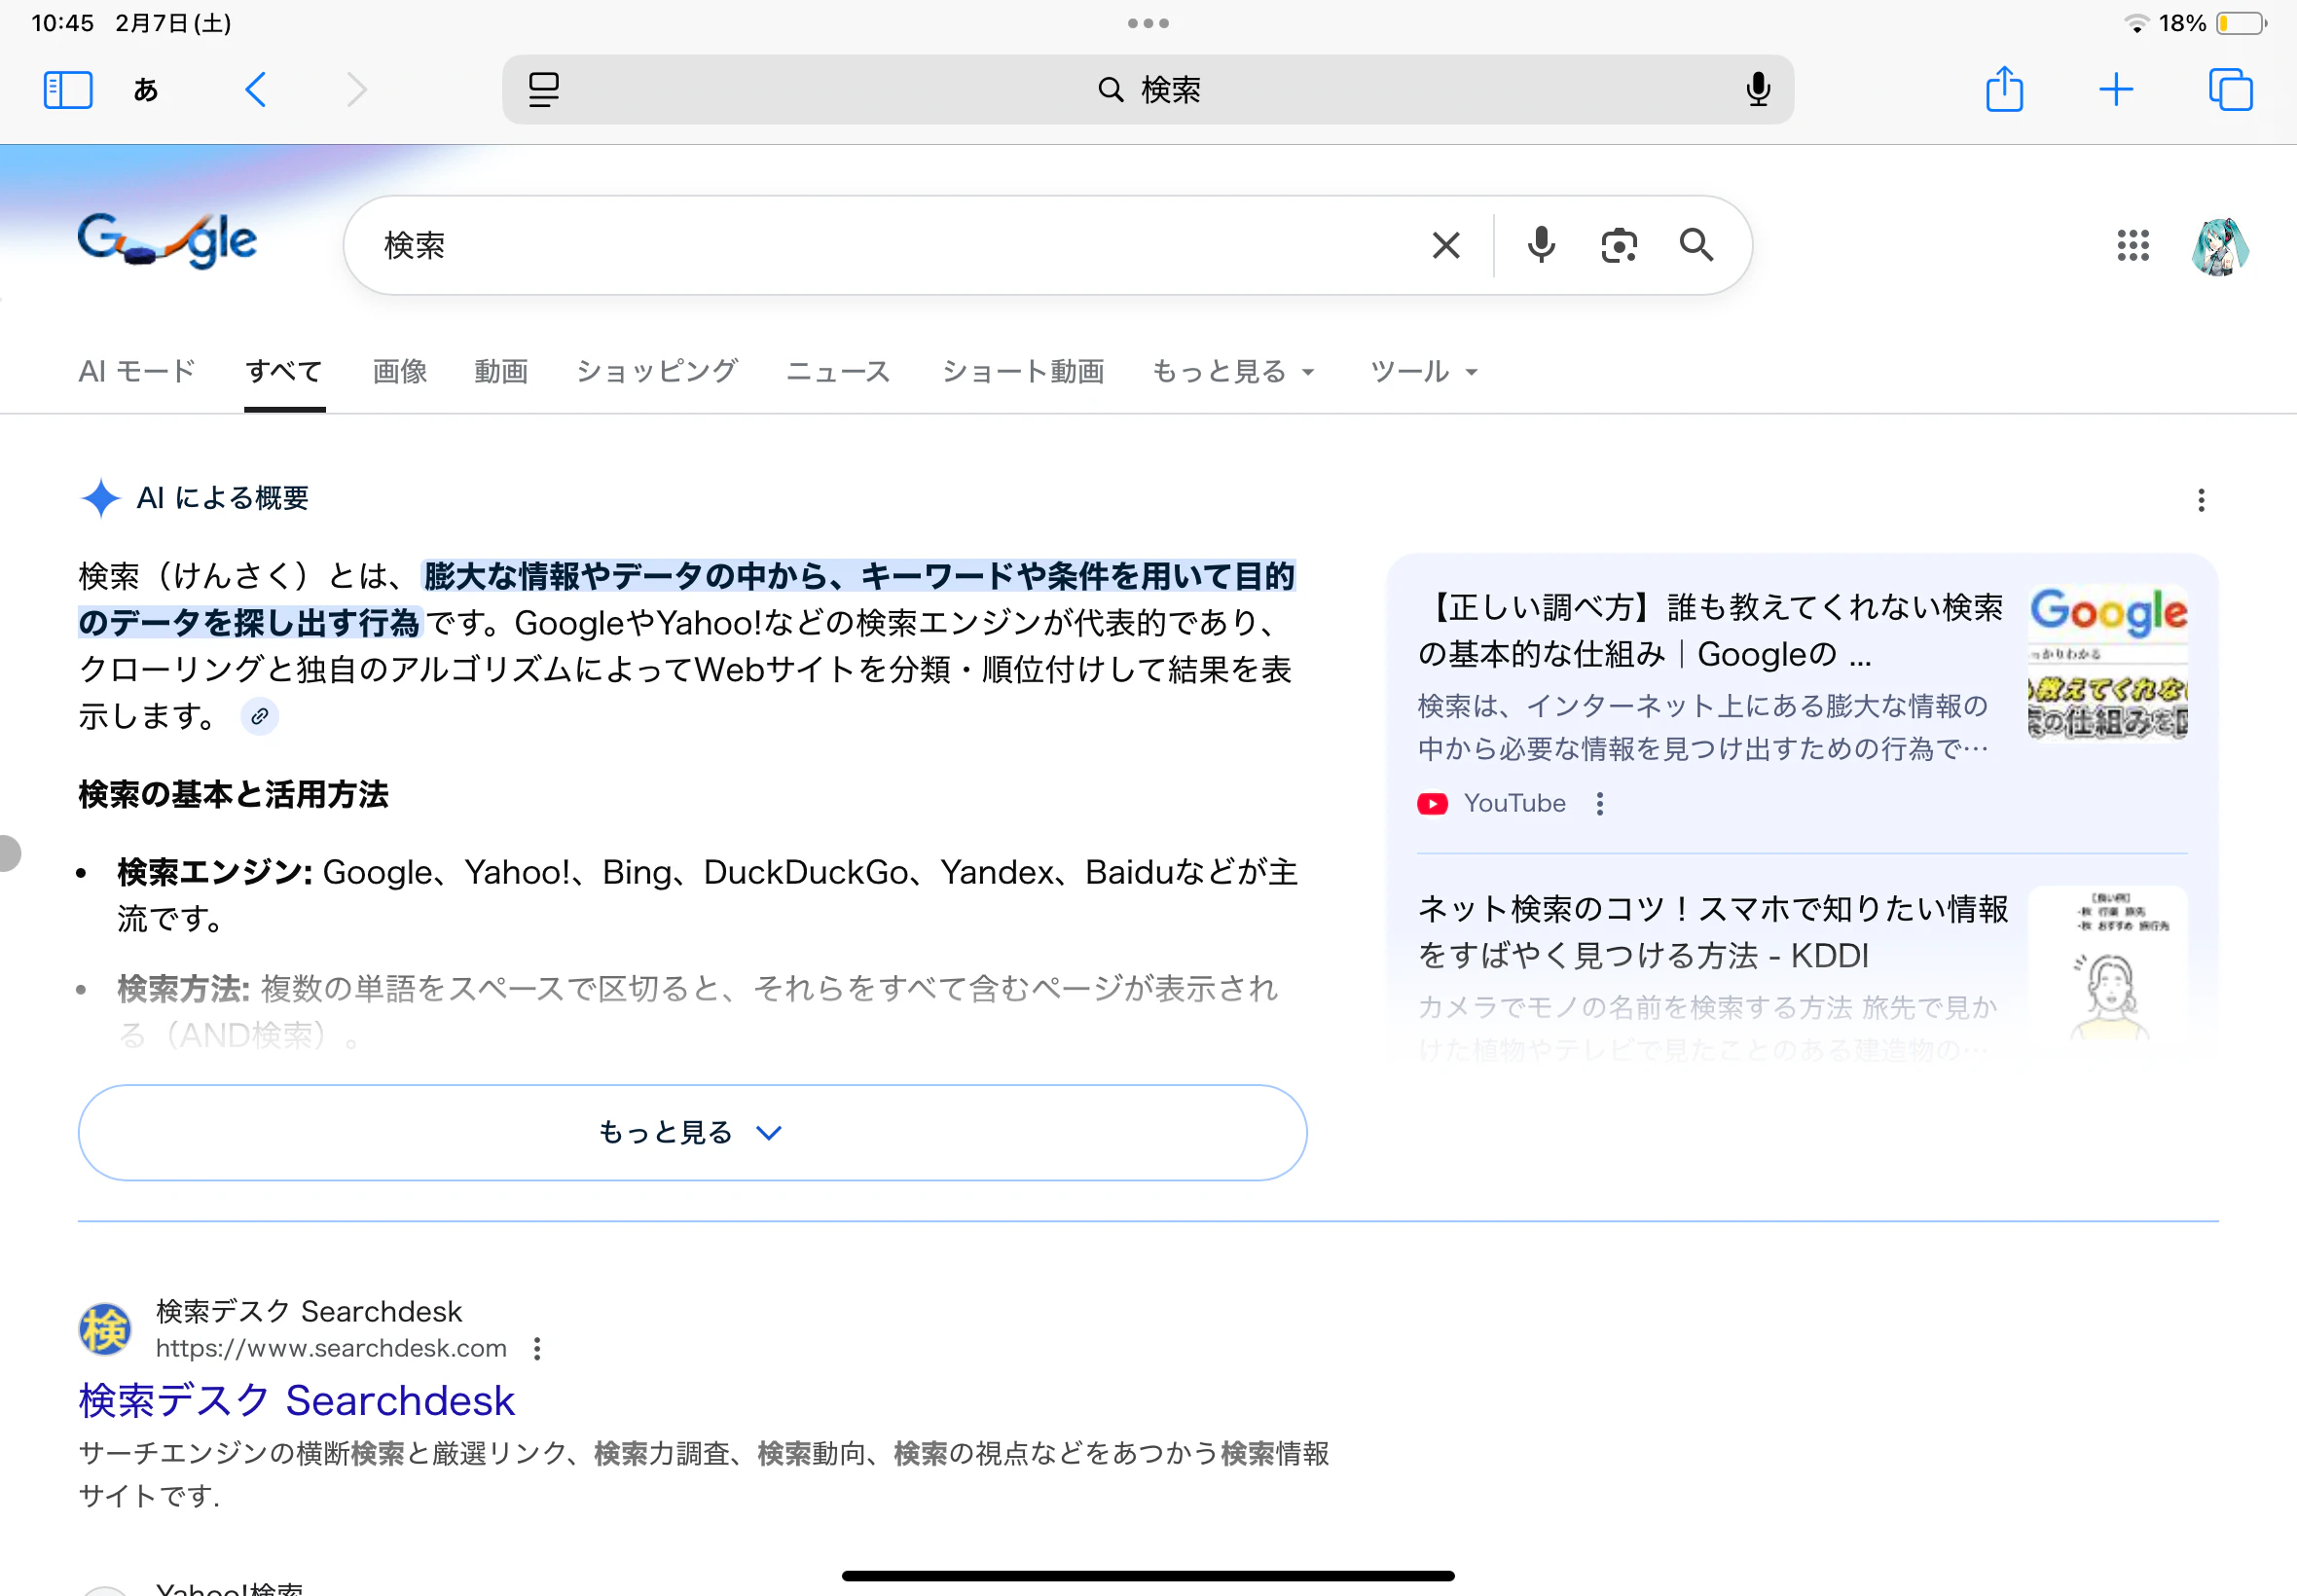Screen dimensions: 2297x1596
Task: Open the Google video thumbnail in source card
Action: point(2108,662)
